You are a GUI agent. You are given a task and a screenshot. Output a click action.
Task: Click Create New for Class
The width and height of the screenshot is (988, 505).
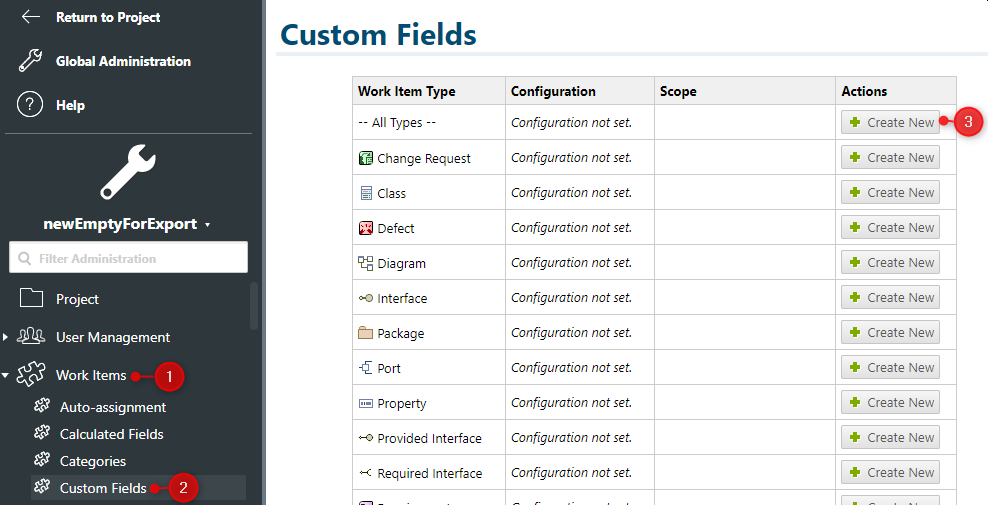point(890,192)
